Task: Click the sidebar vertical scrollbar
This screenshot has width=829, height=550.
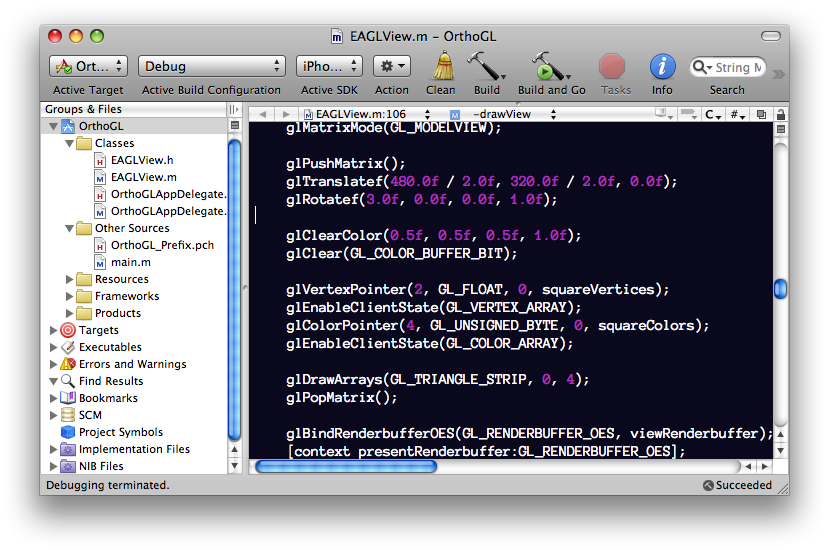Action: pos(235,290)
